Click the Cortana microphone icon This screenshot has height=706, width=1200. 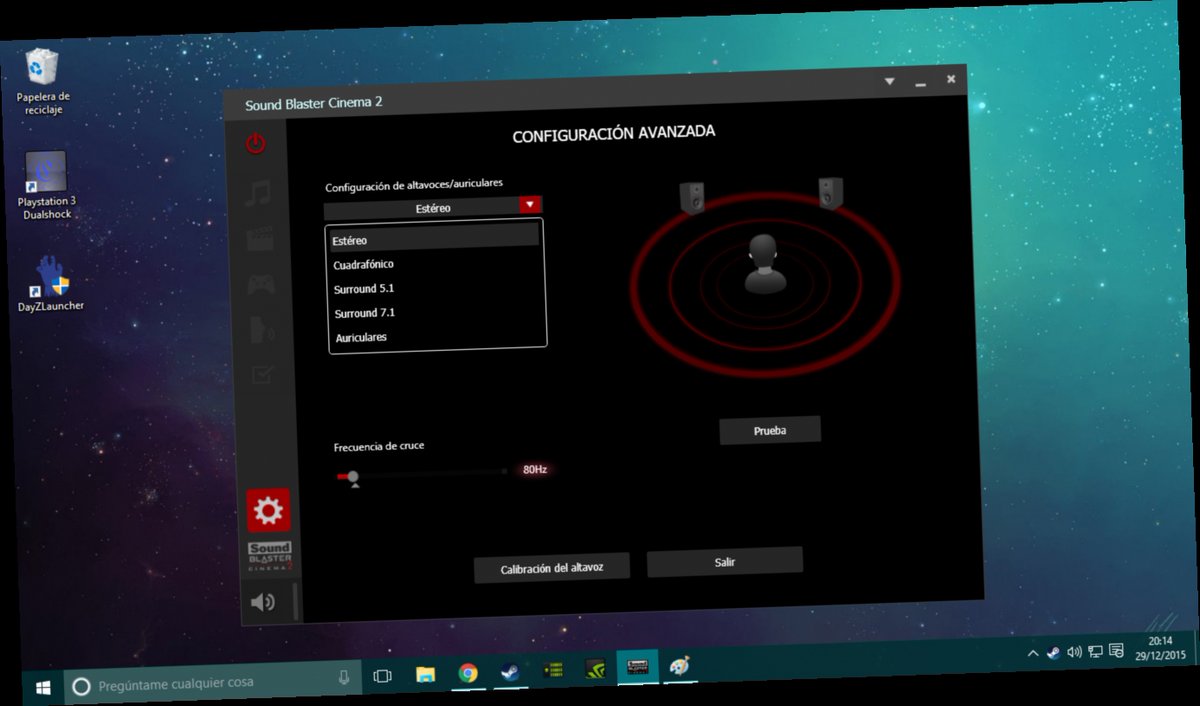[344, 678]
